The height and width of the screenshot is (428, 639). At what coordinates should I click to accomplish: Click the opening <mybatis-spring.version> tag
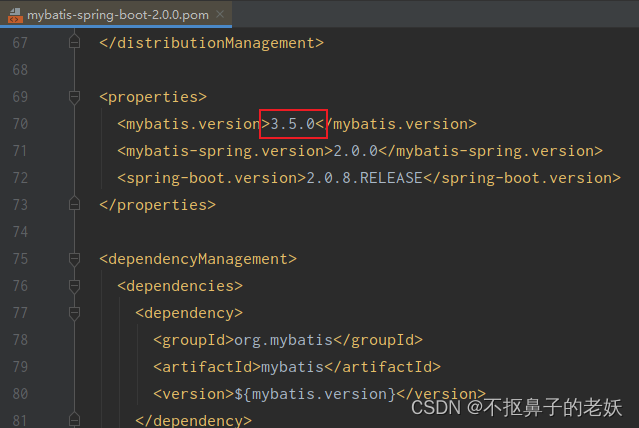[225, 151]
